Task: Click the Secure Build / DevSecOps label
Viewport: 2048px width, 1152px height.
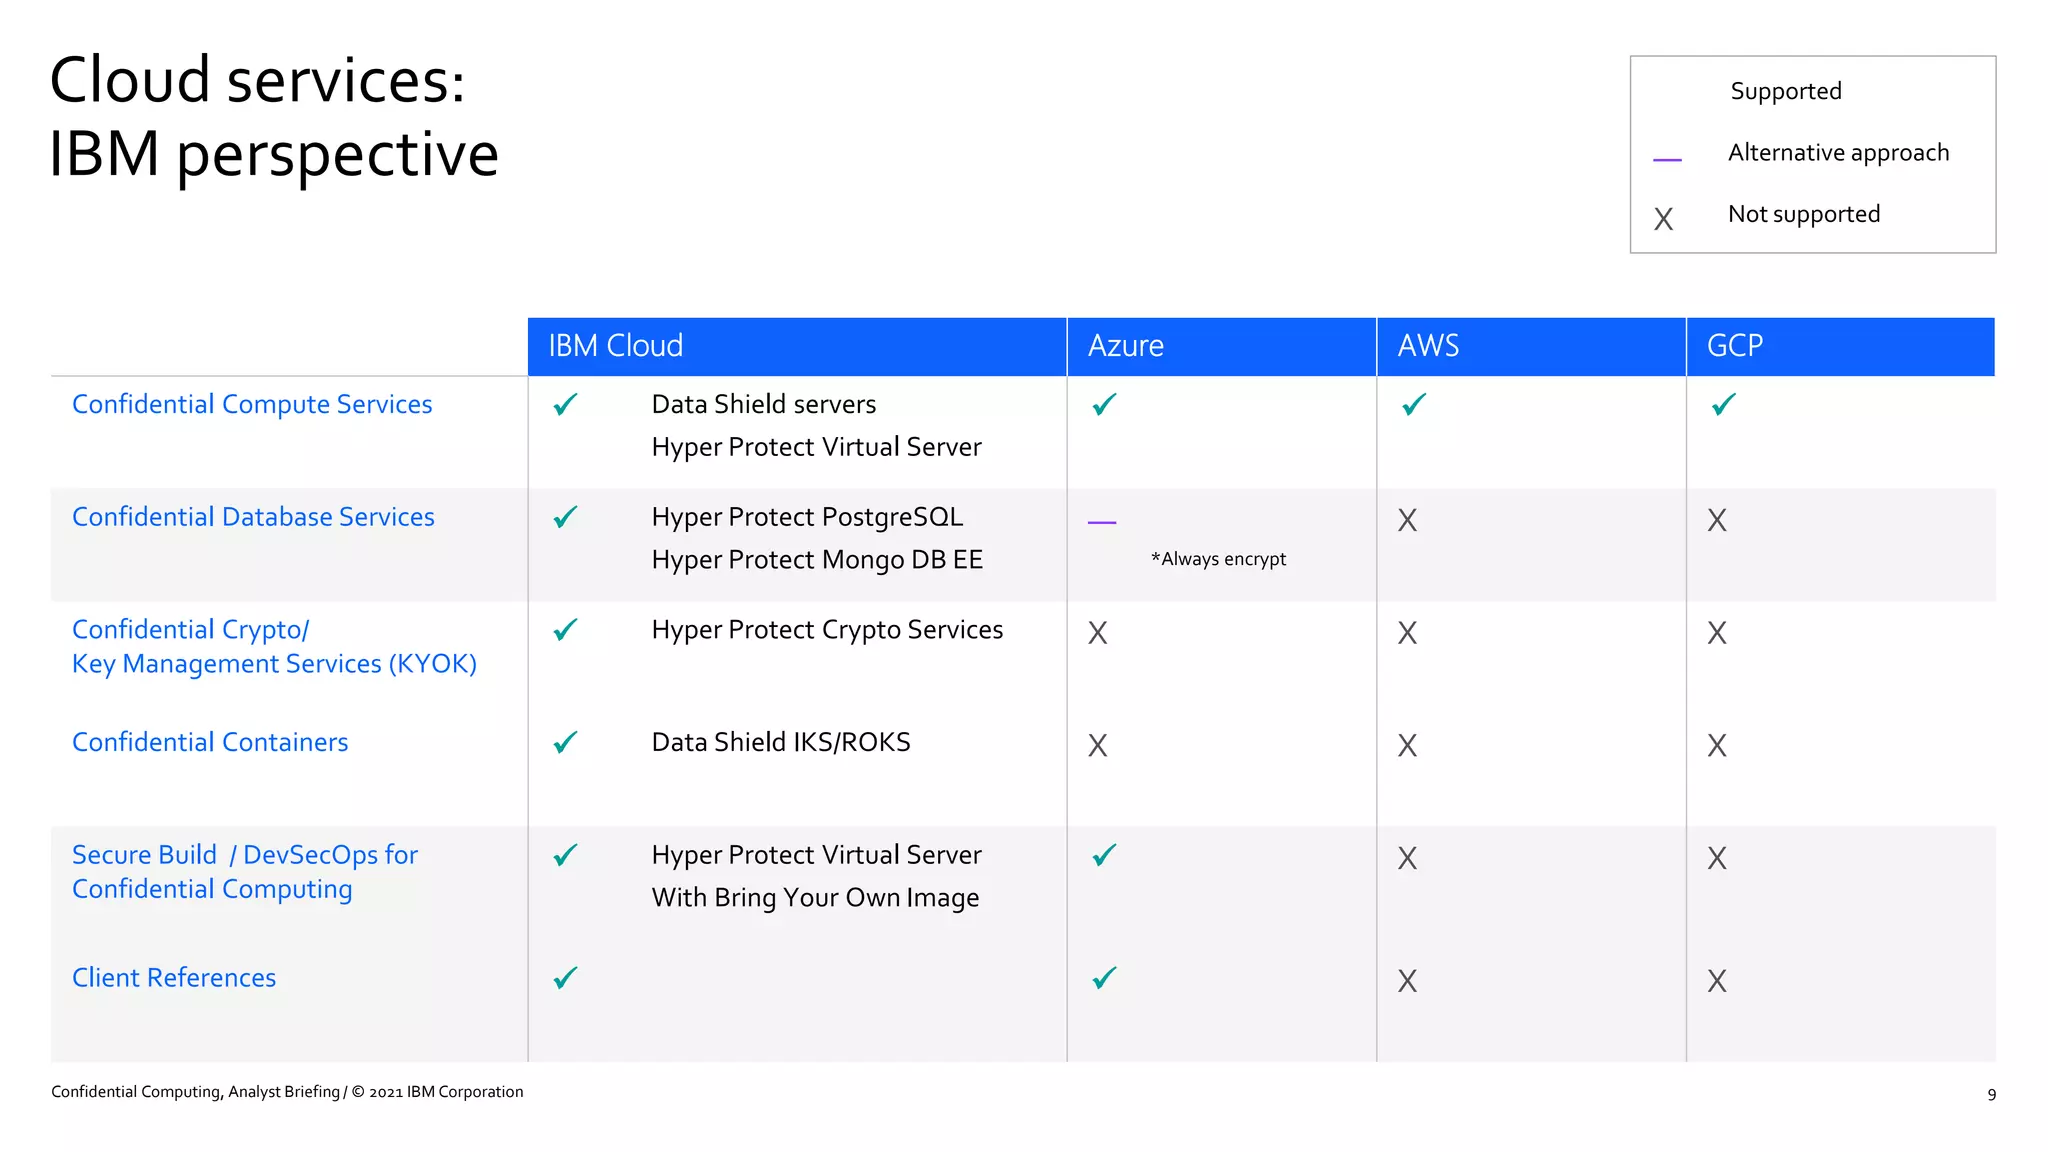Action: coord(245,871)
